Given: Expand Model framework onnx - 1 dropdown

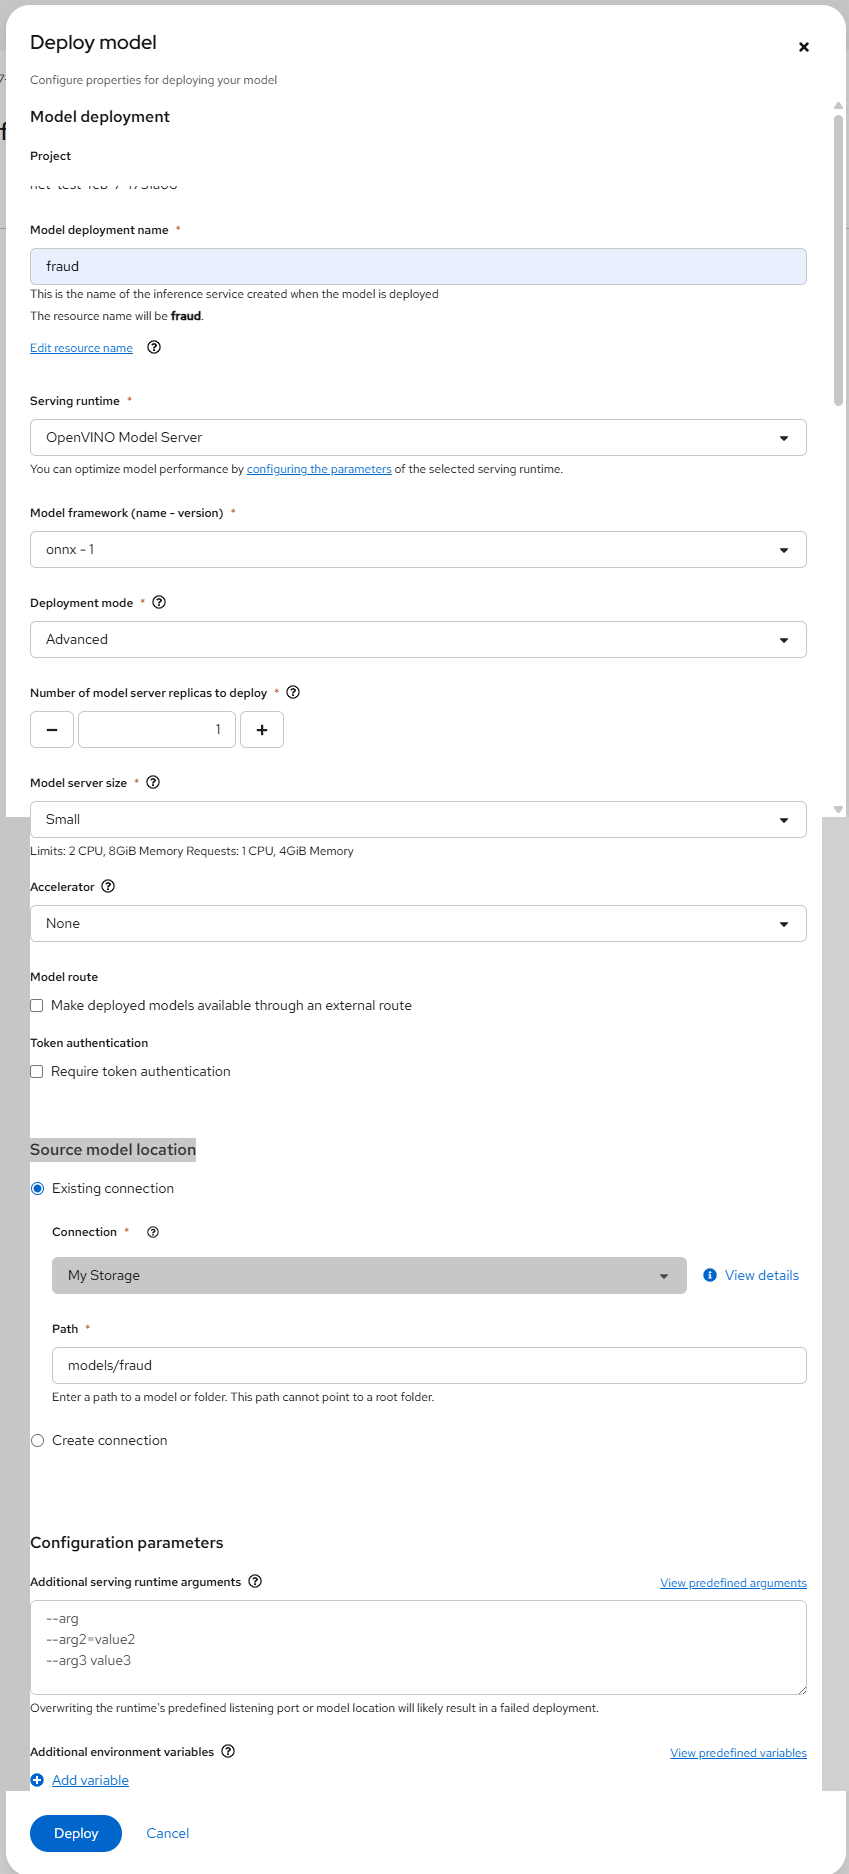Looking at the screenshot, I should [x=418, y=550].
